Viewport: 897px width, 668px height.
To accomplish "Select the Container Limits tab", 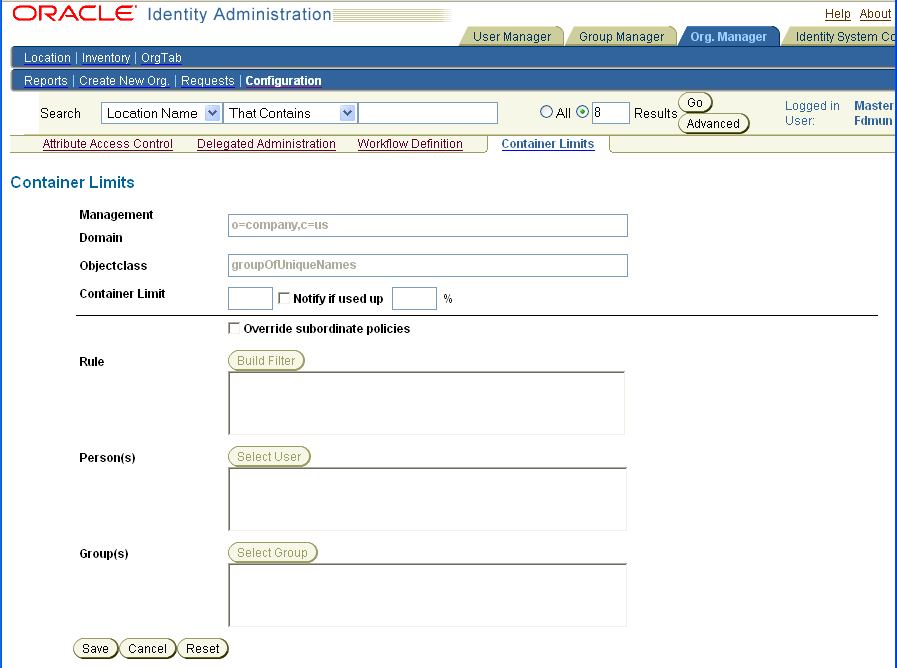I will coord(548,144).
